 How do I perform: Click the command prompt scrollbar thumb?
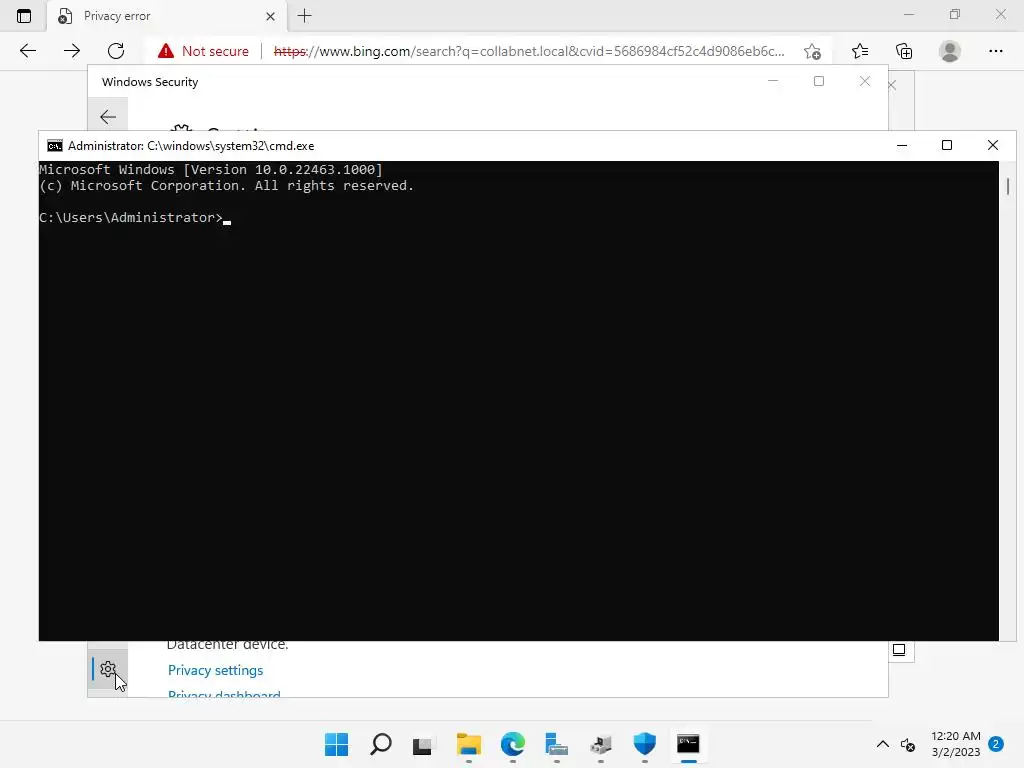[1008, 186]
